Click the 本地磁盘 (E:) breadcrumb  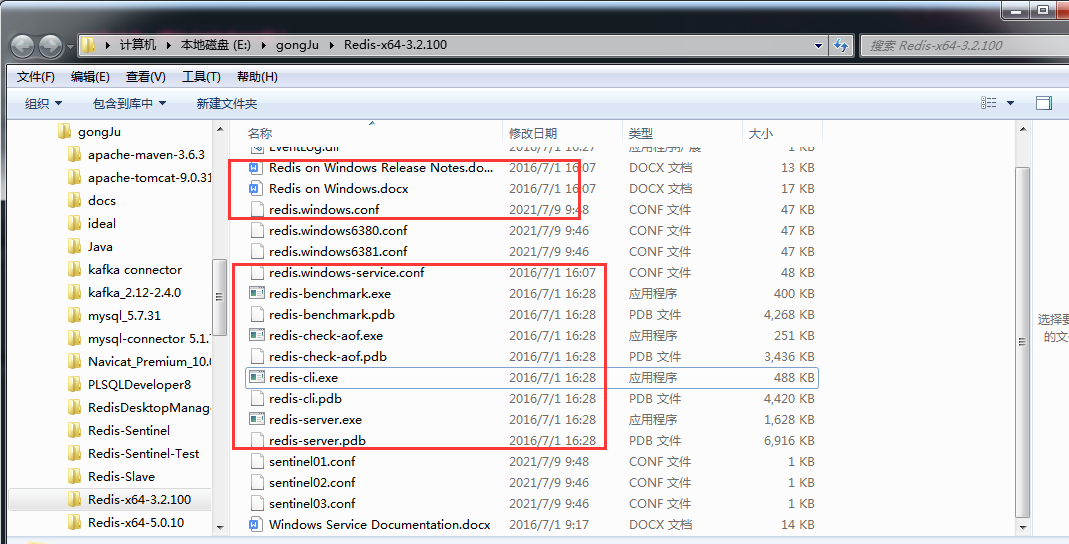click(x=215, y=46)
